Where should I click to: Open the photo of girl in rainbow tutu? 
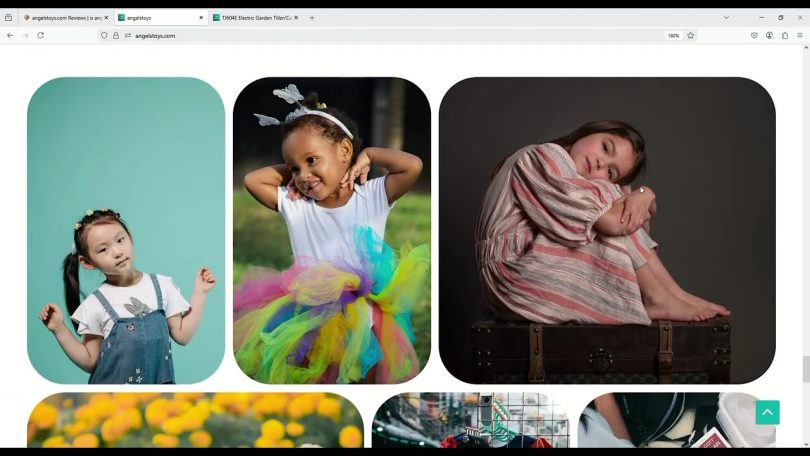coord(332,230)
